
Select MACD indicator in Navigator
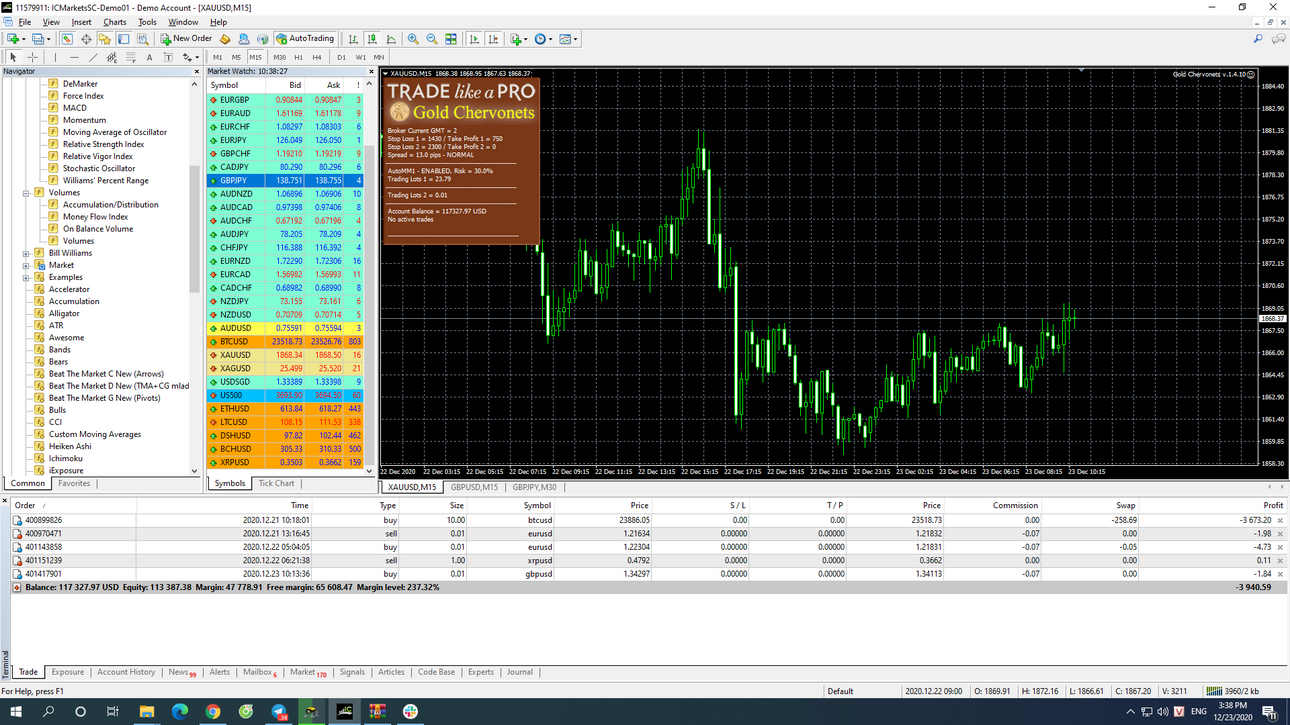[74, 108]
